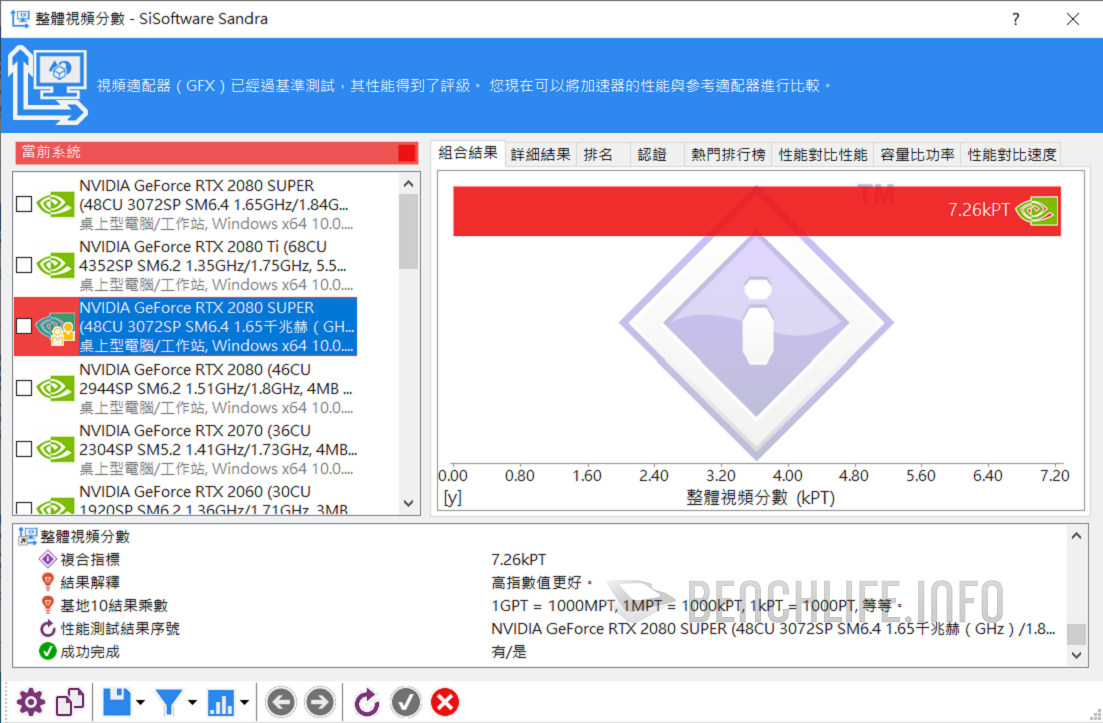1103x723 pixels.
Task: Click the 高指數值更好 explanation text
Action: click(x=542, y=582)
